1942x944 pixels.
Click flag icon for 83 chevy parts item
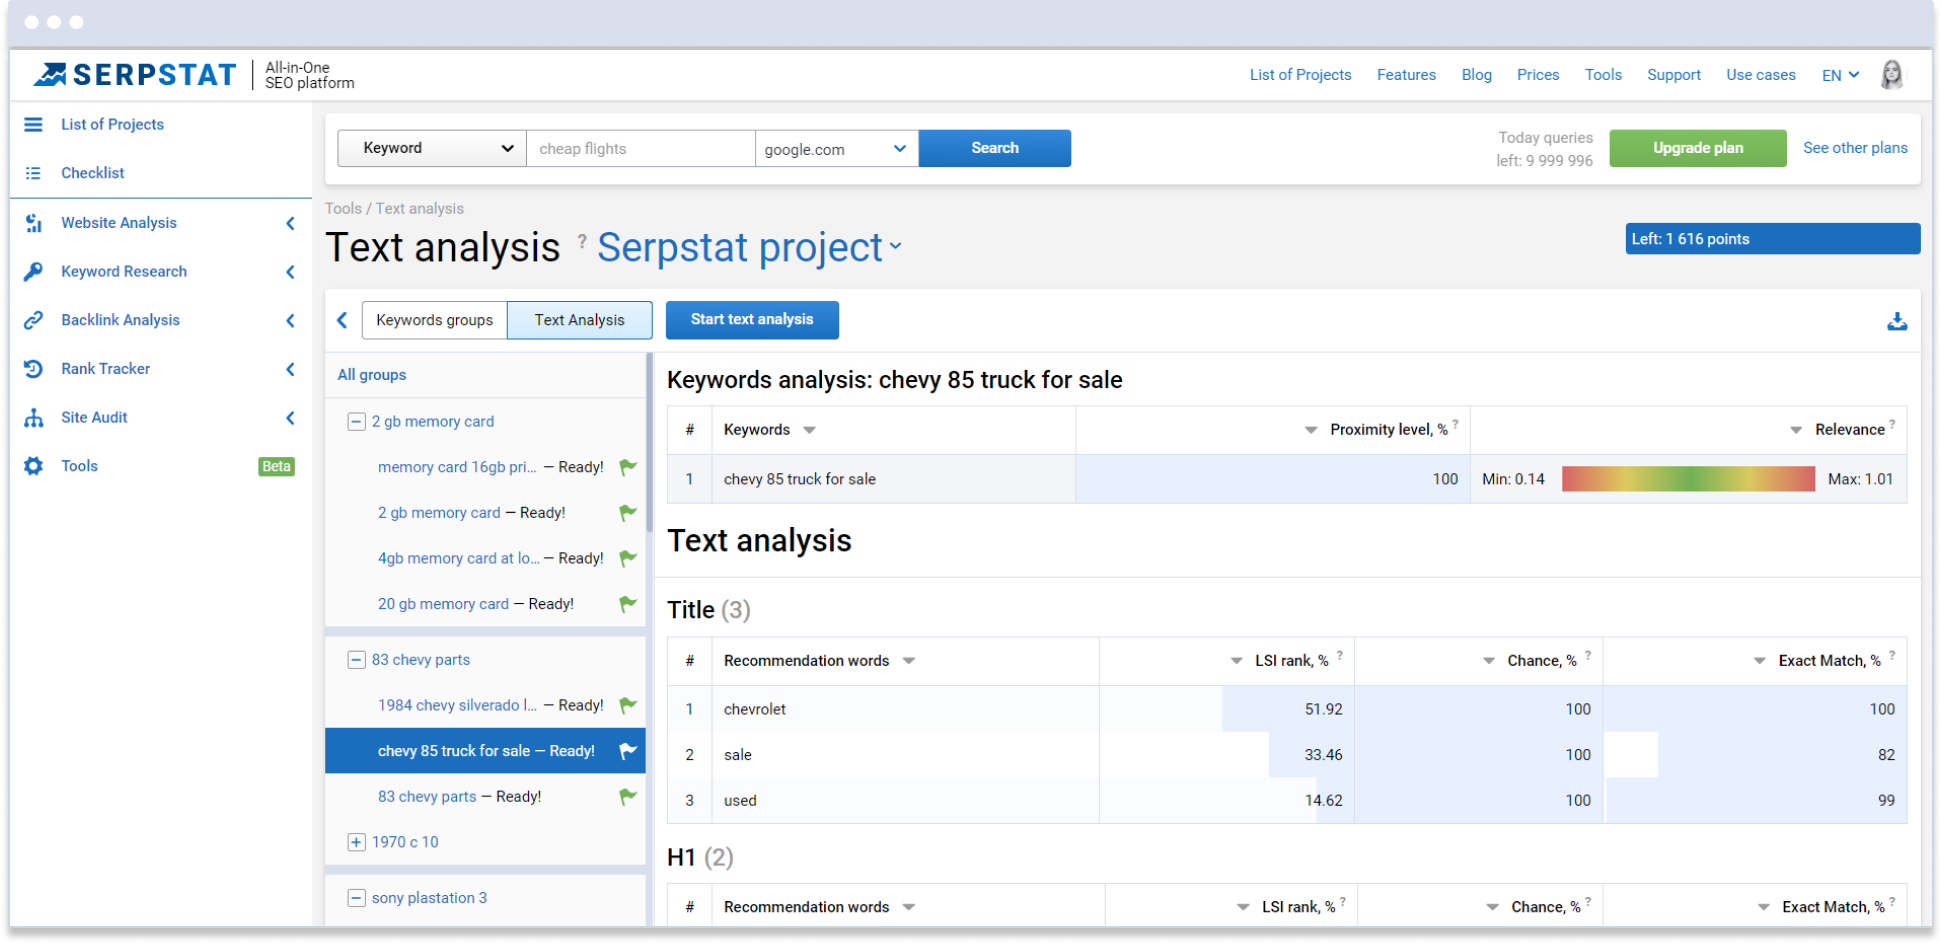(x=628, y=797)
